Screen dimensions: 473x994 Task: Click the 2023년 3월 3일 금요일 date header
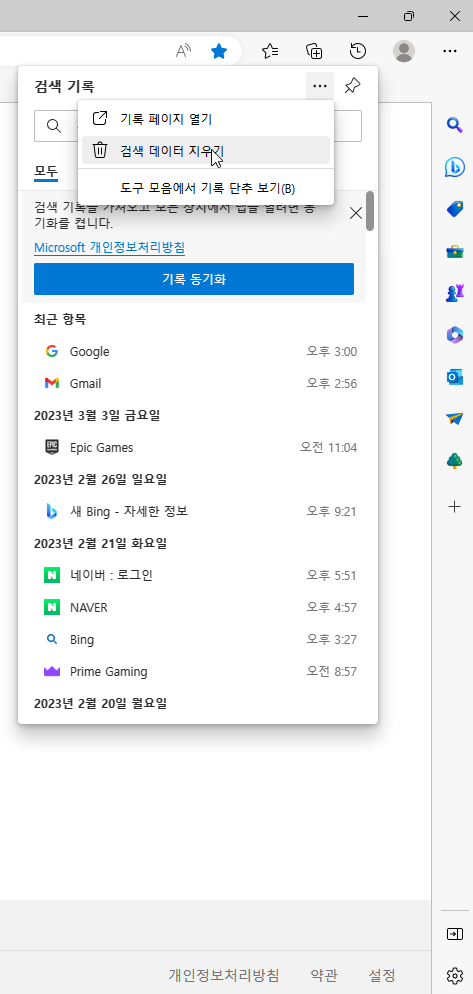click(x=97, y=415)
